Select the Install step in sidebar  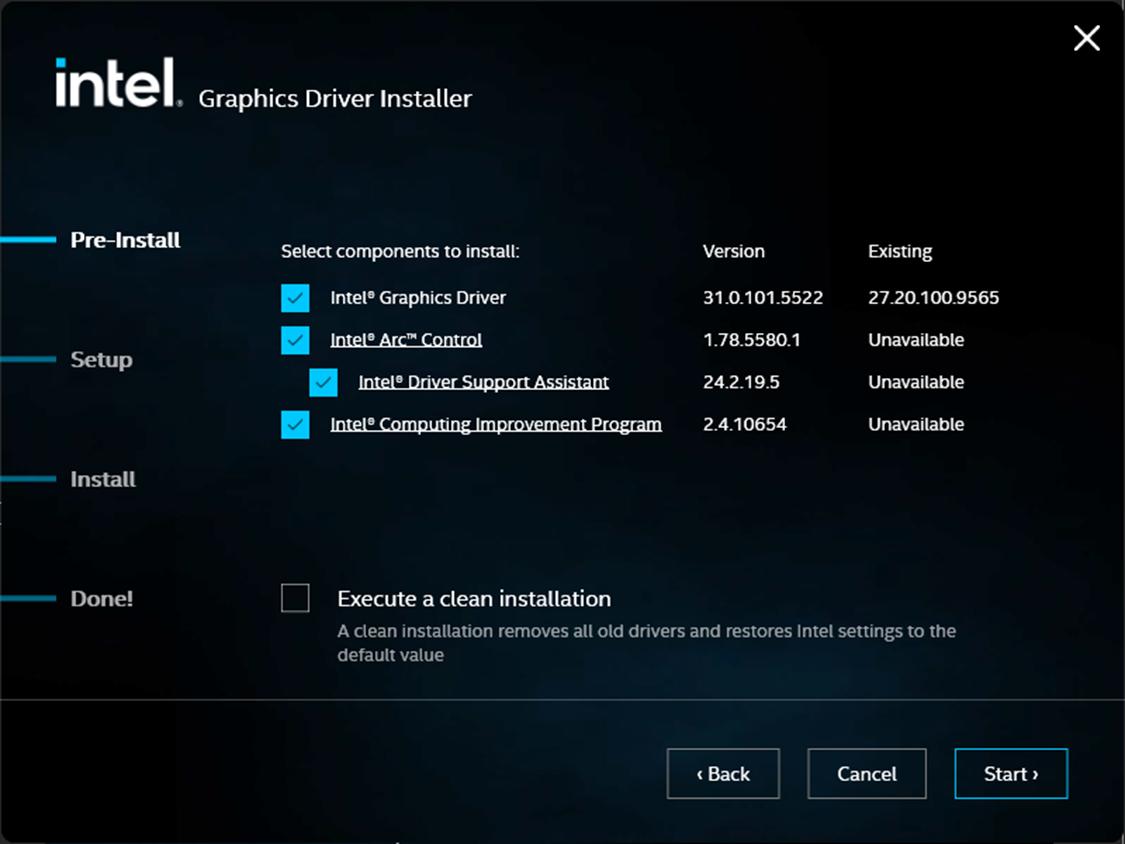[x=103, y=479]
